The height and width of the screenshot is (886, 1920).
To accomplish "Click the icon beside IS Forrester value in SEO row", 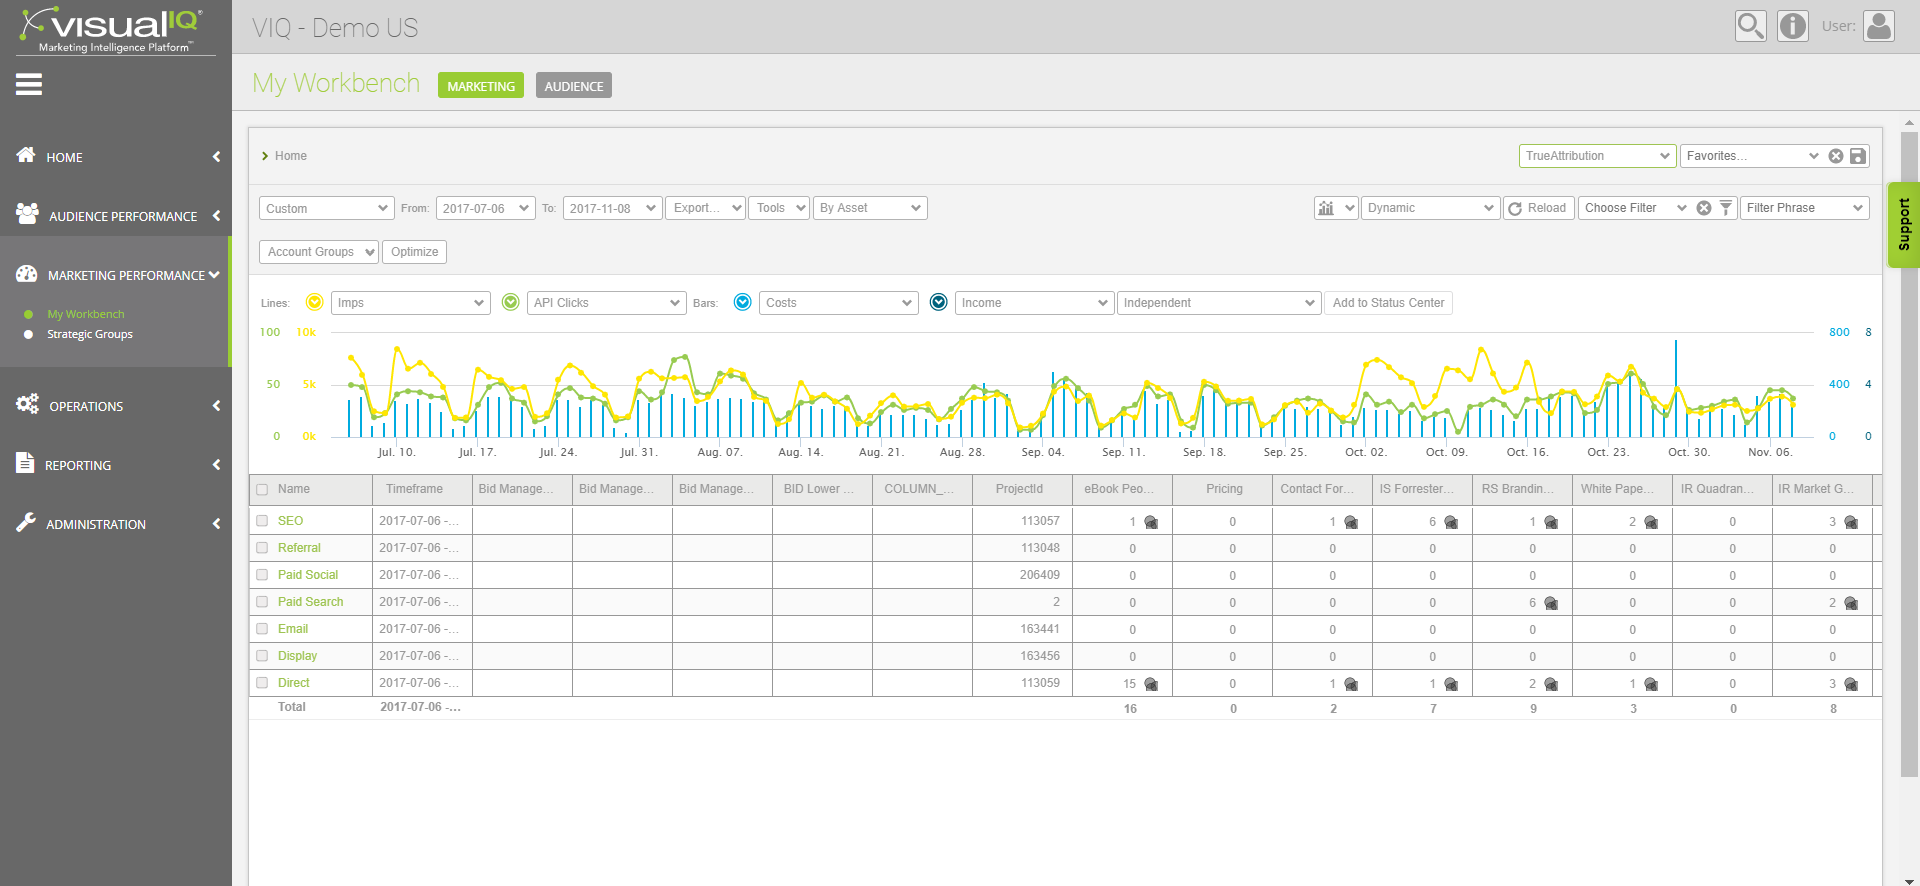I will coord(1451,522).
